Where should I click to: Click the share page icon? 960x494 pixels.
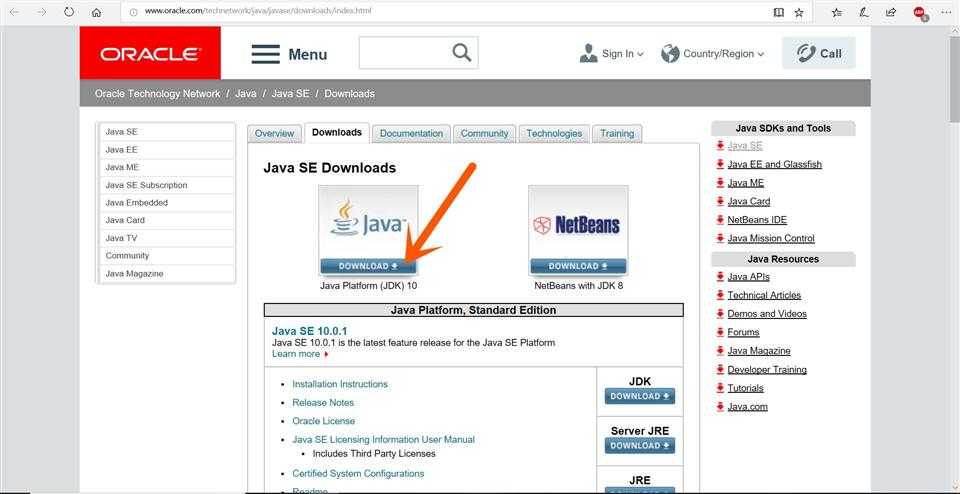(x=891, y=12)
